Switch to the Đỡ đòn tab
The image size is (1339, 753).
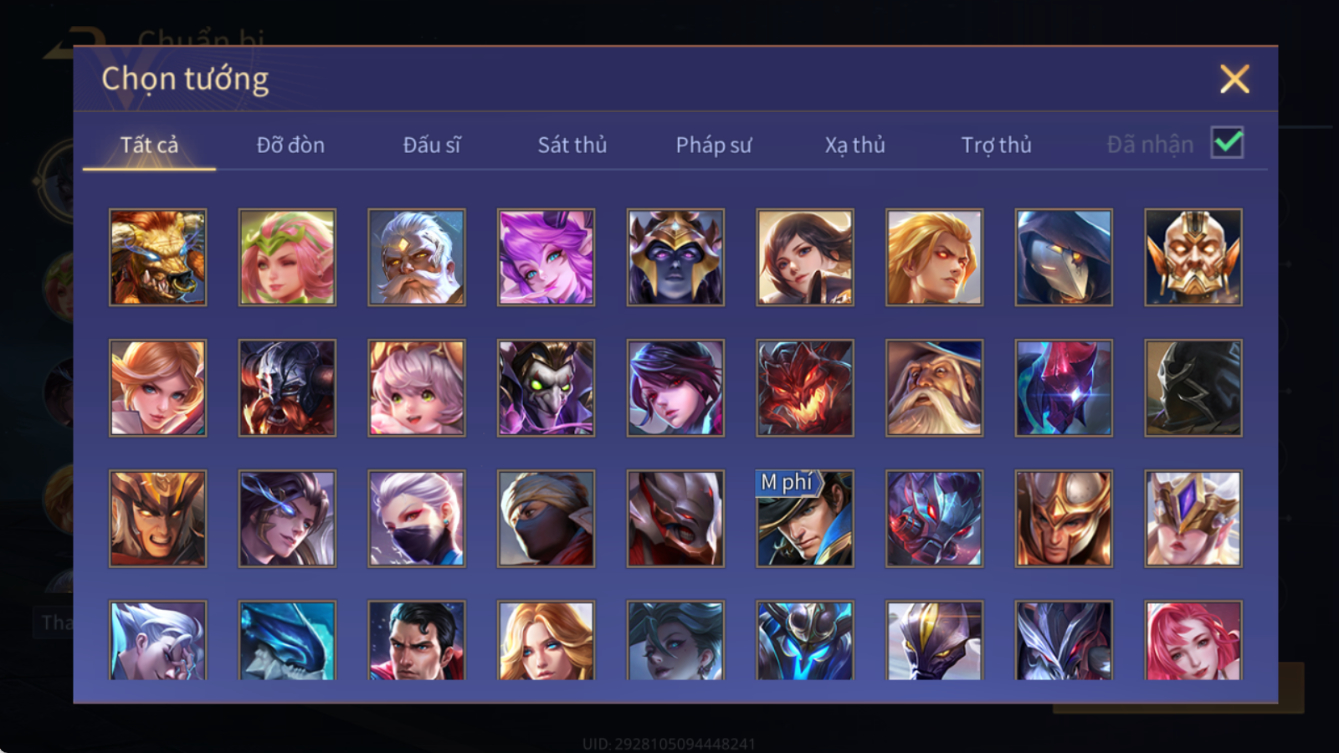click(x=290, y=145)
